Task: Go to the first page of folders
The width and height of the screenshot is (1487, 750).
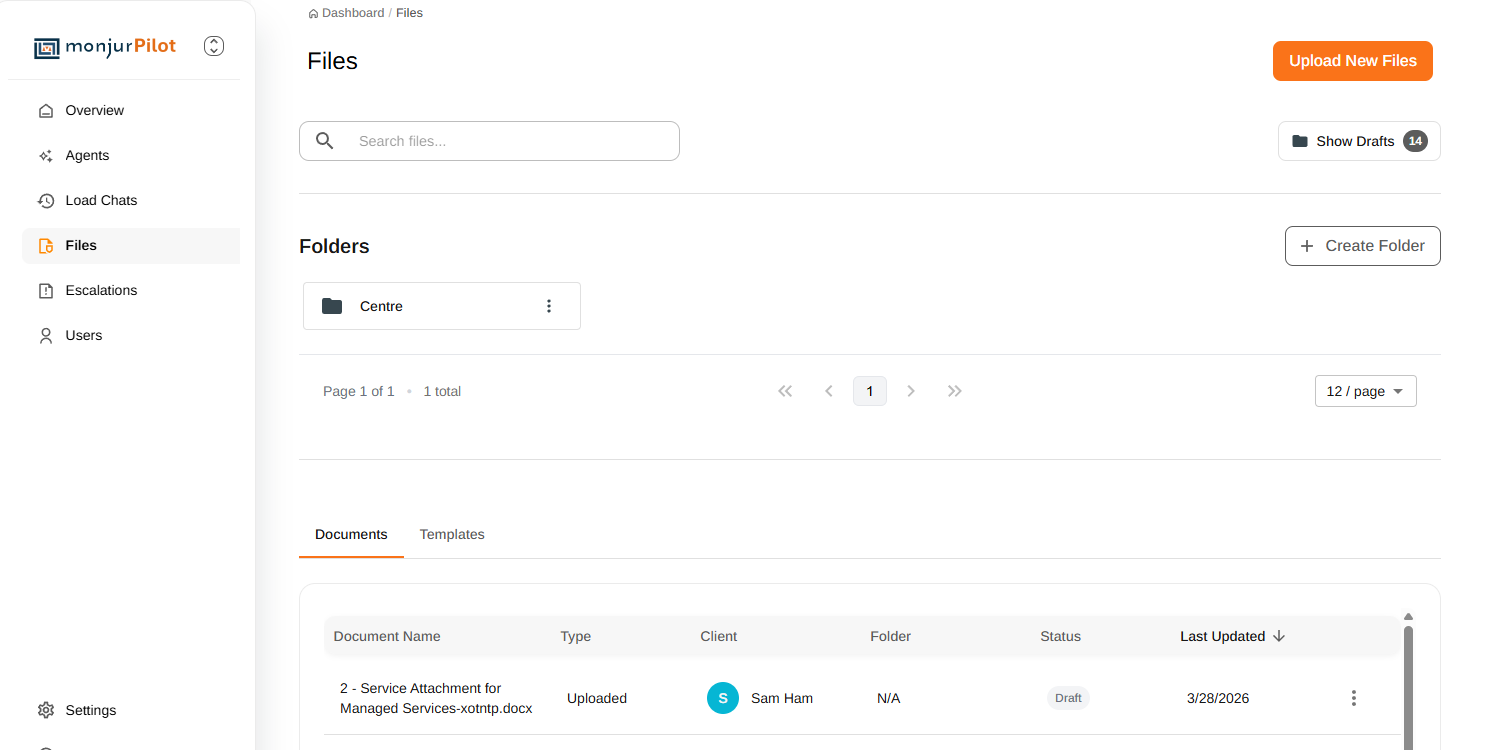Action: (785, 391)
